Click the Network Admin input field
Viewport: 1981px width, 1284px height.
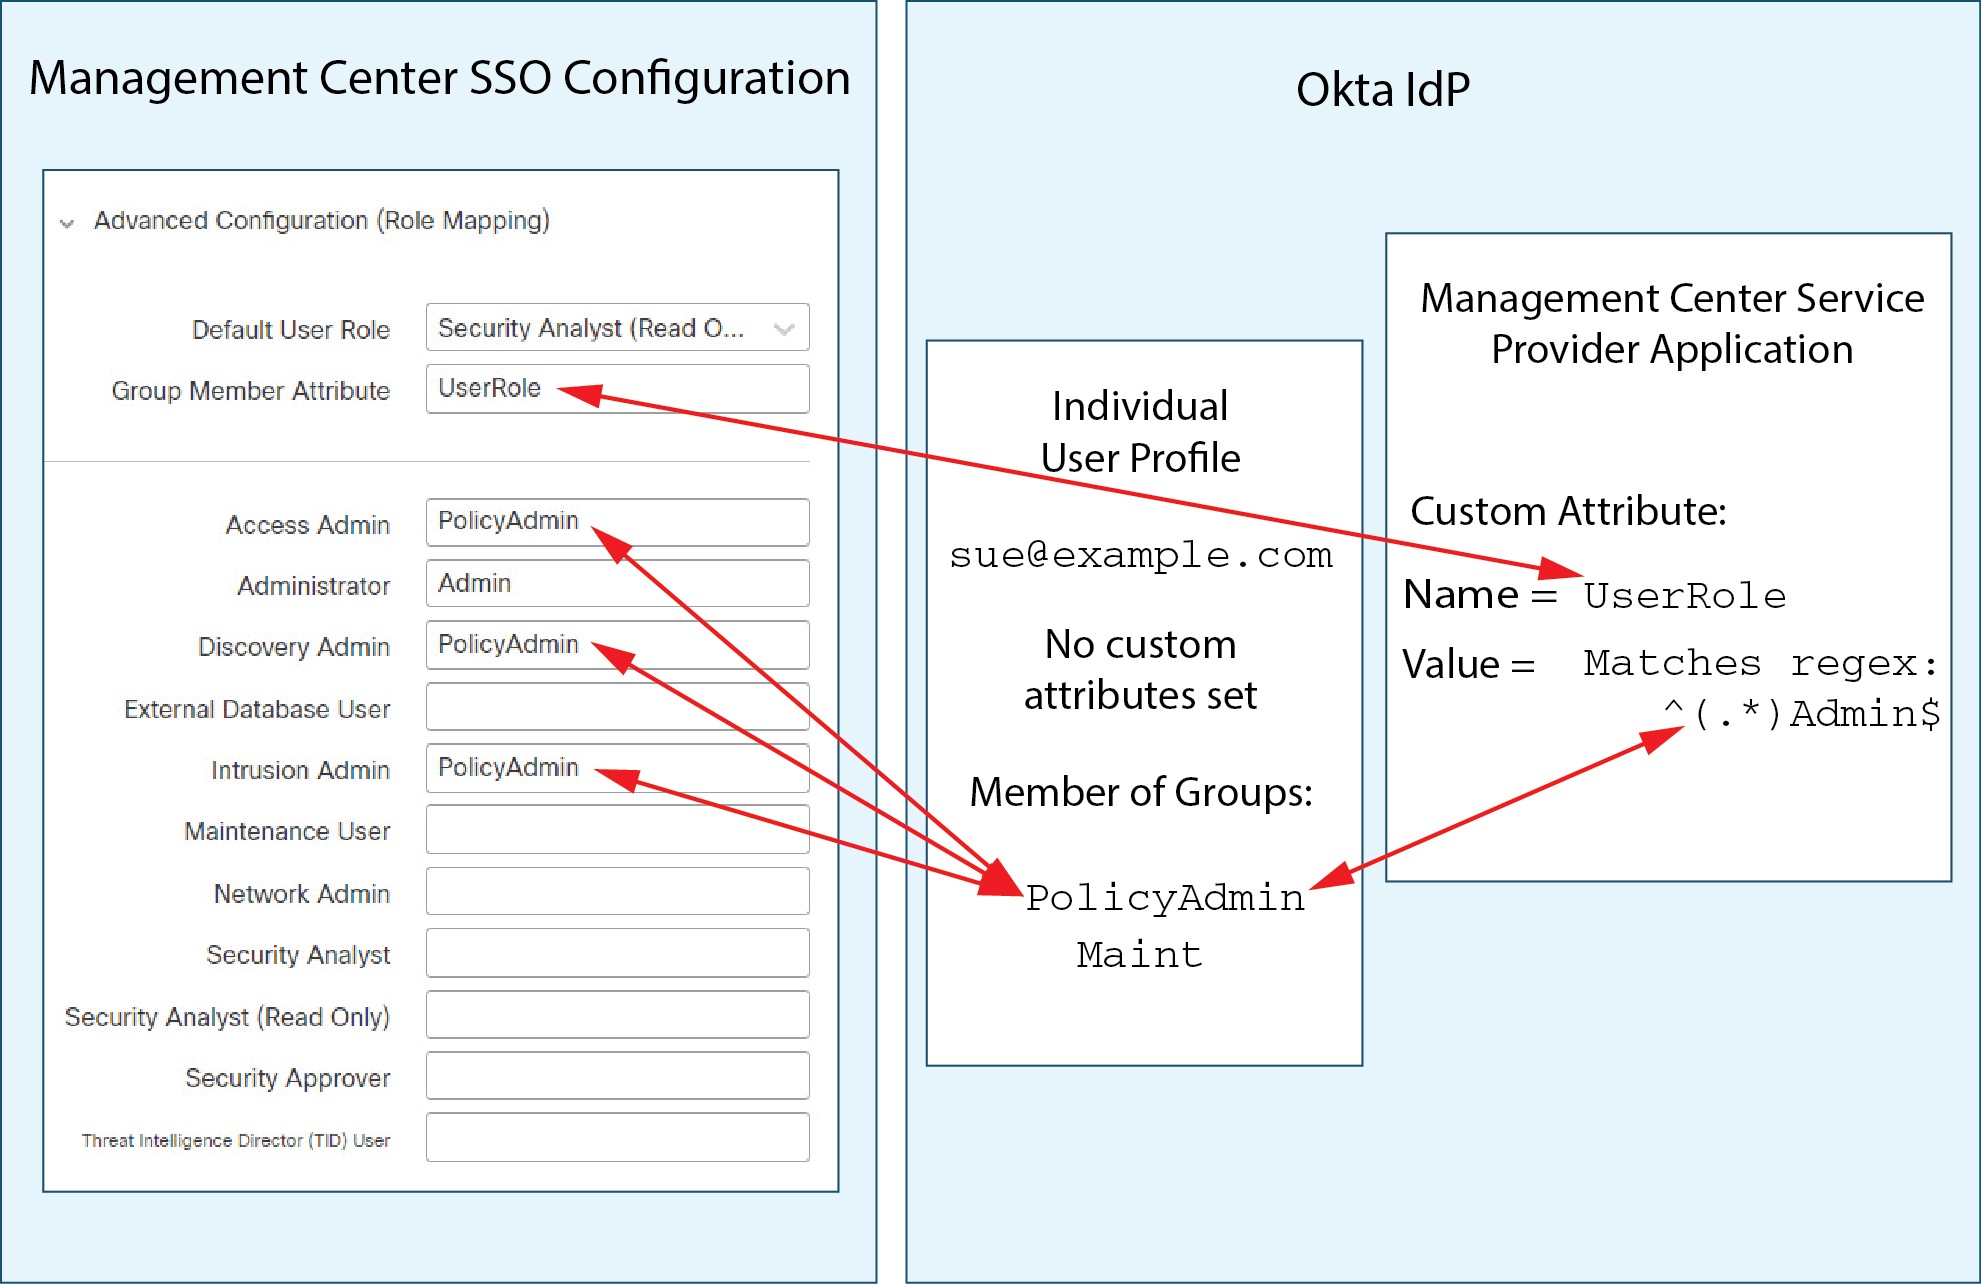point(616,891)
